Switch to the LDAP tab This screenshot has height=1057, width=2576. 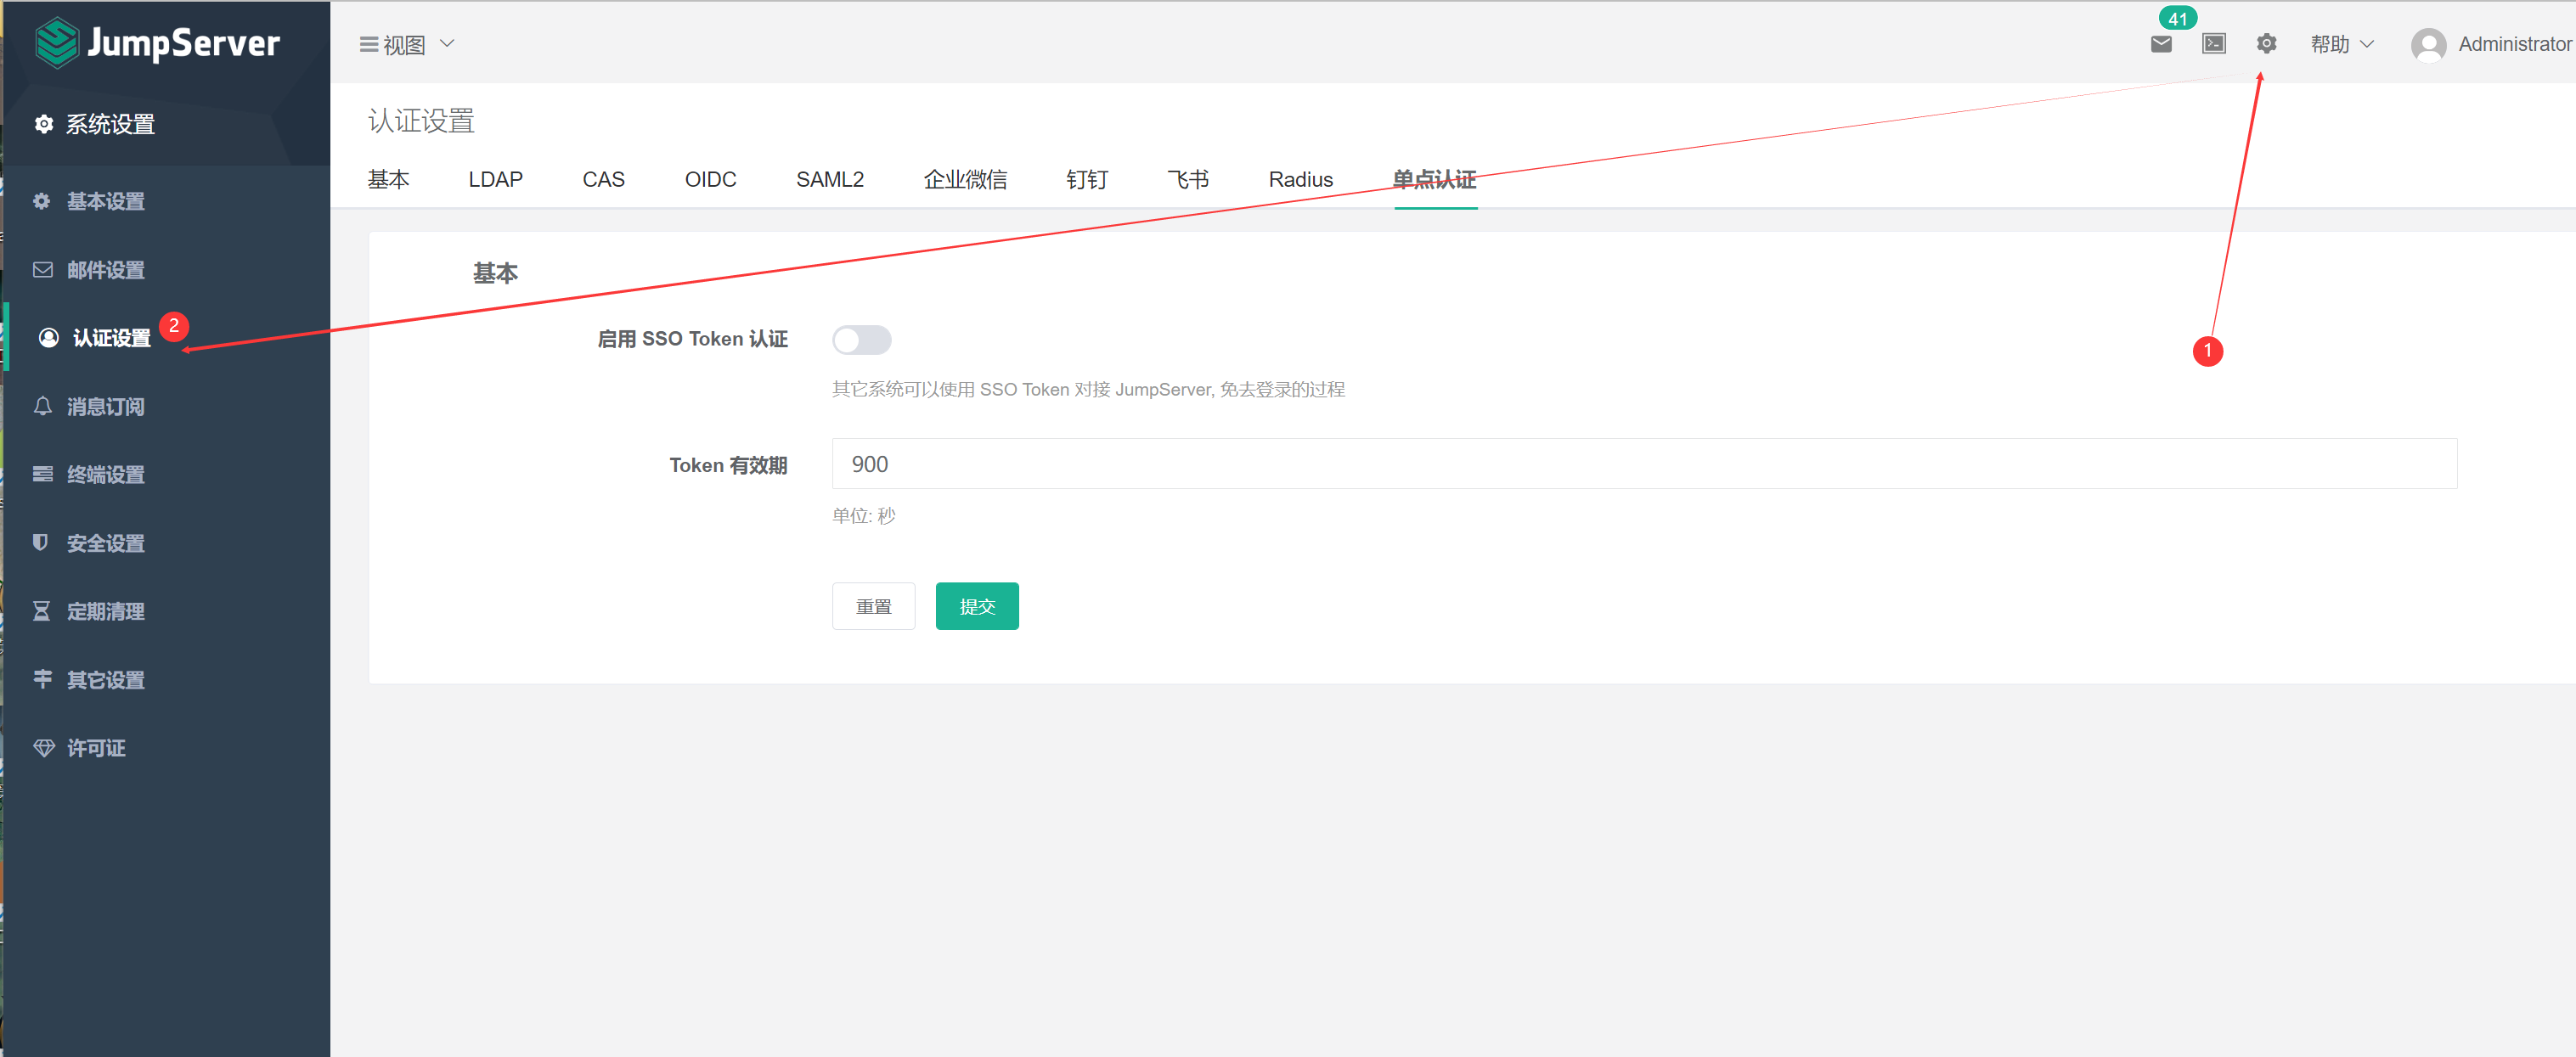point(495,179)
